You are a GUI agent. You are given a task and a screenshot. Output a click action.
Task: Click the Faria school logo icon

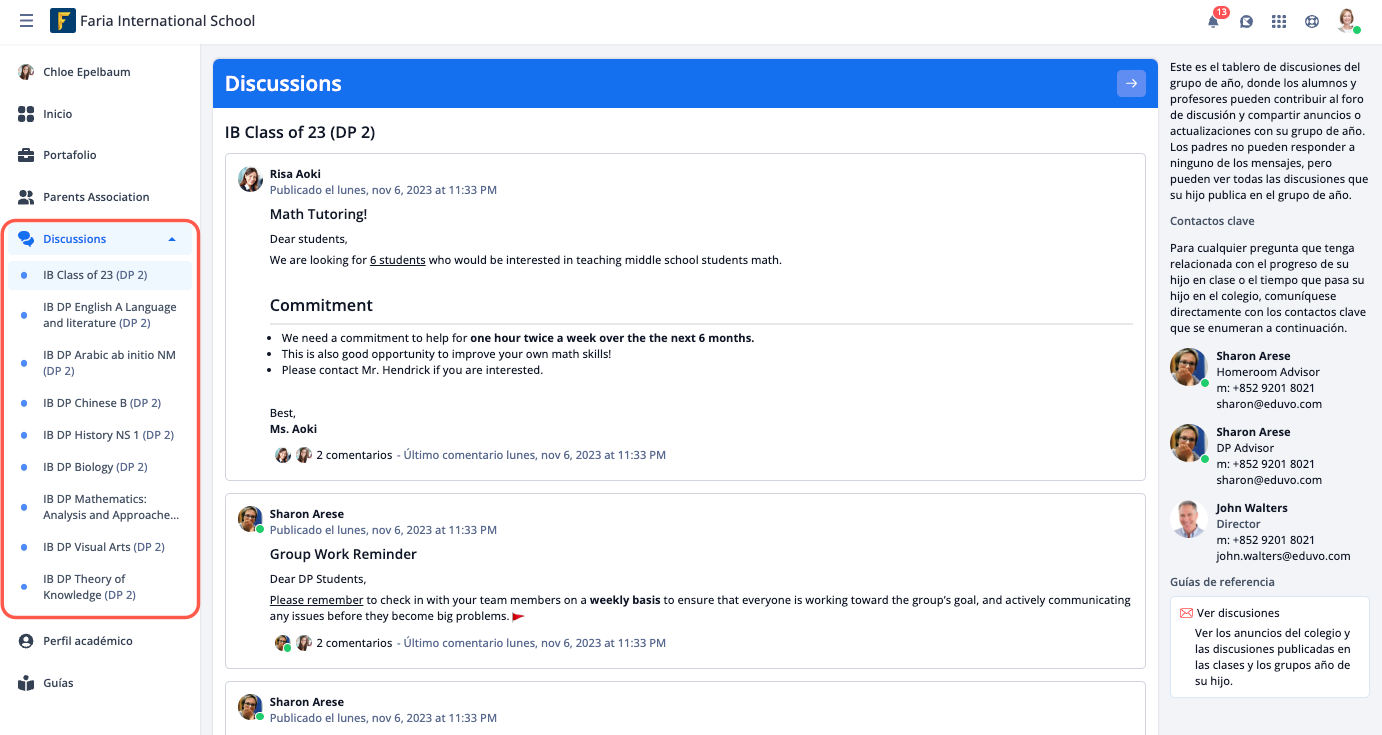[62, 21]
